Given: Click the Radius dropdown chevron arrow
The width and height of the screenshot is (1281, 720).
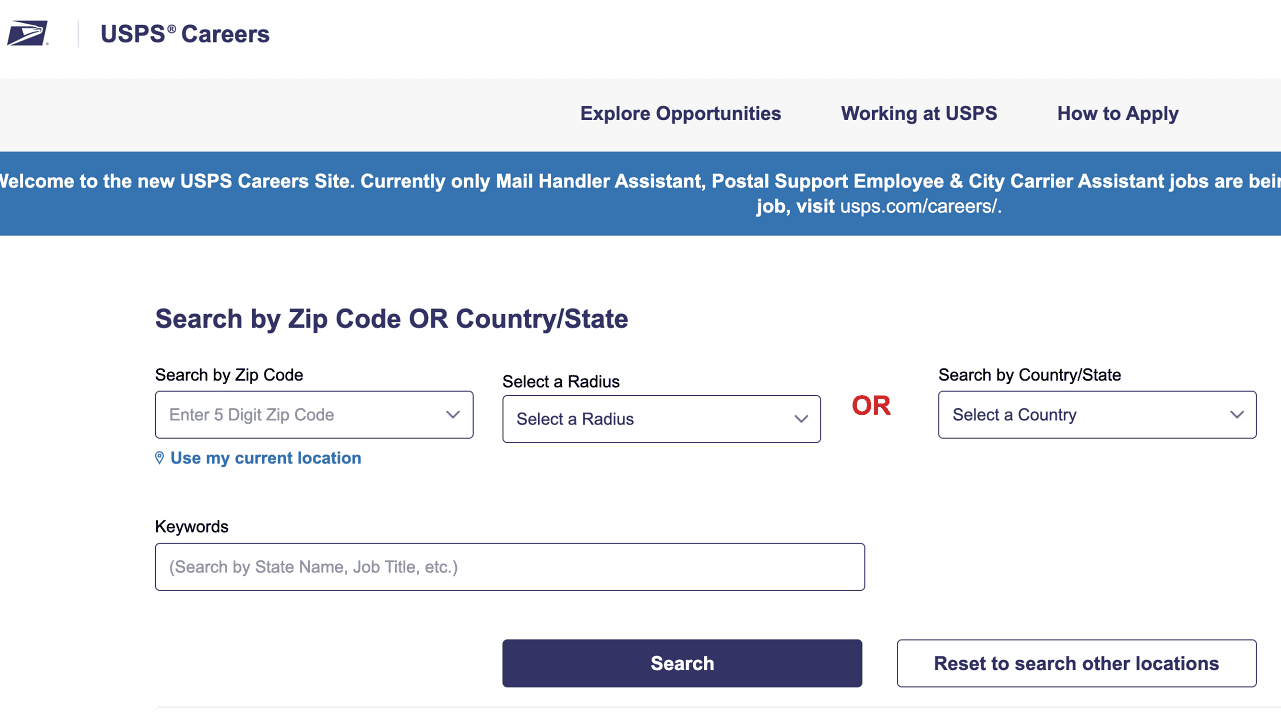Looking at the screenshot, I should (x=801, y=419).
